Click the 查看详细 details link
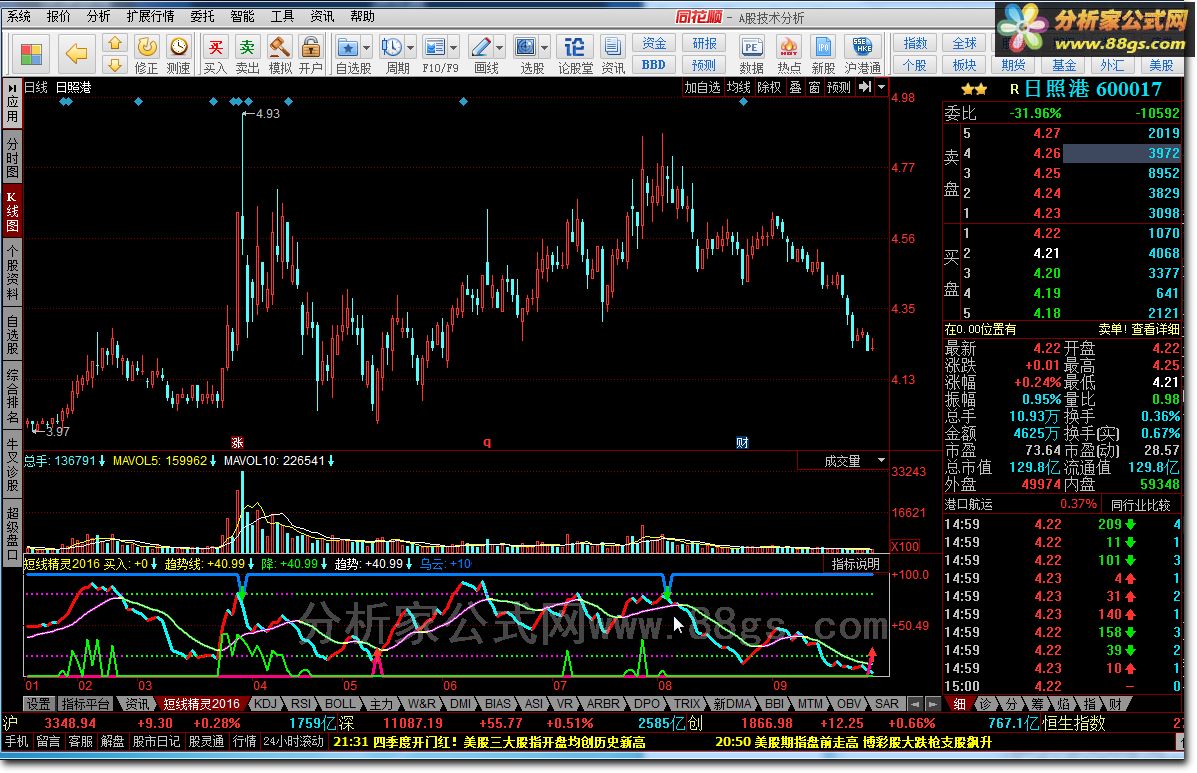The height and width of the screenshot is (773, 1197). click(1155, 329)
